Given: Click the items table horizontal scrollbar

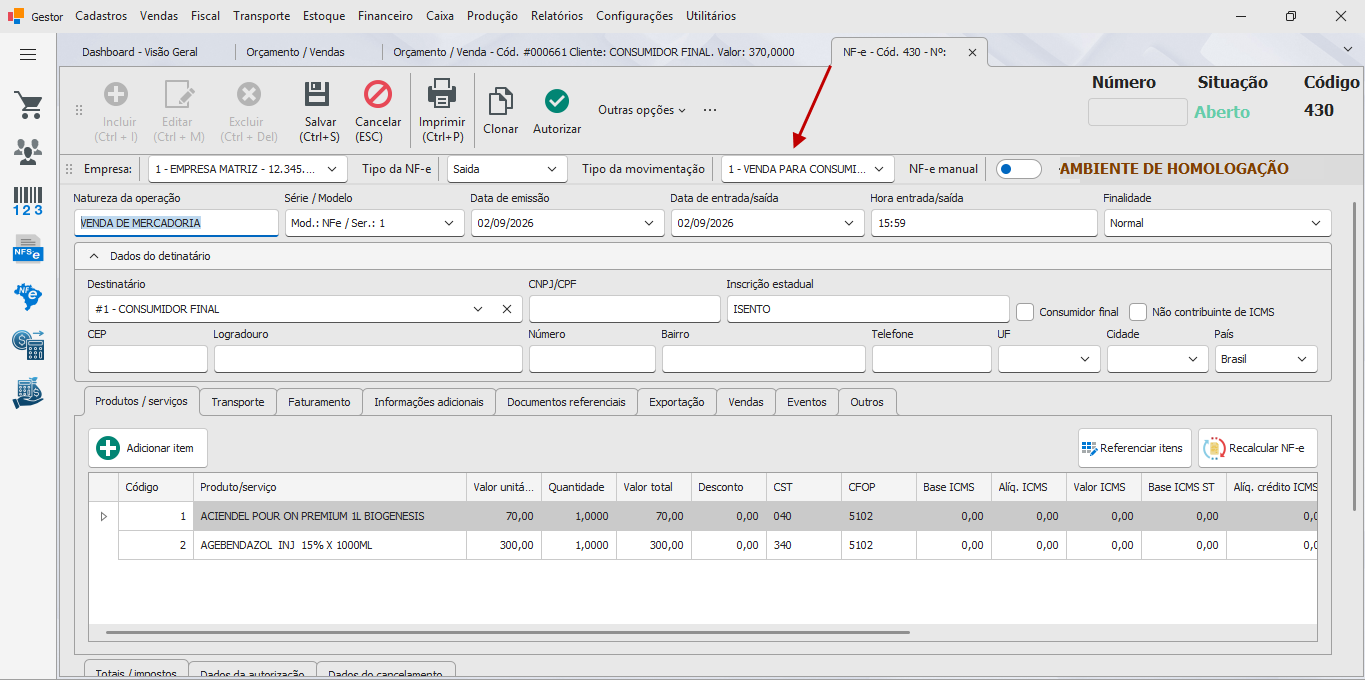Looking at the screenshot, I should (507, 632).
